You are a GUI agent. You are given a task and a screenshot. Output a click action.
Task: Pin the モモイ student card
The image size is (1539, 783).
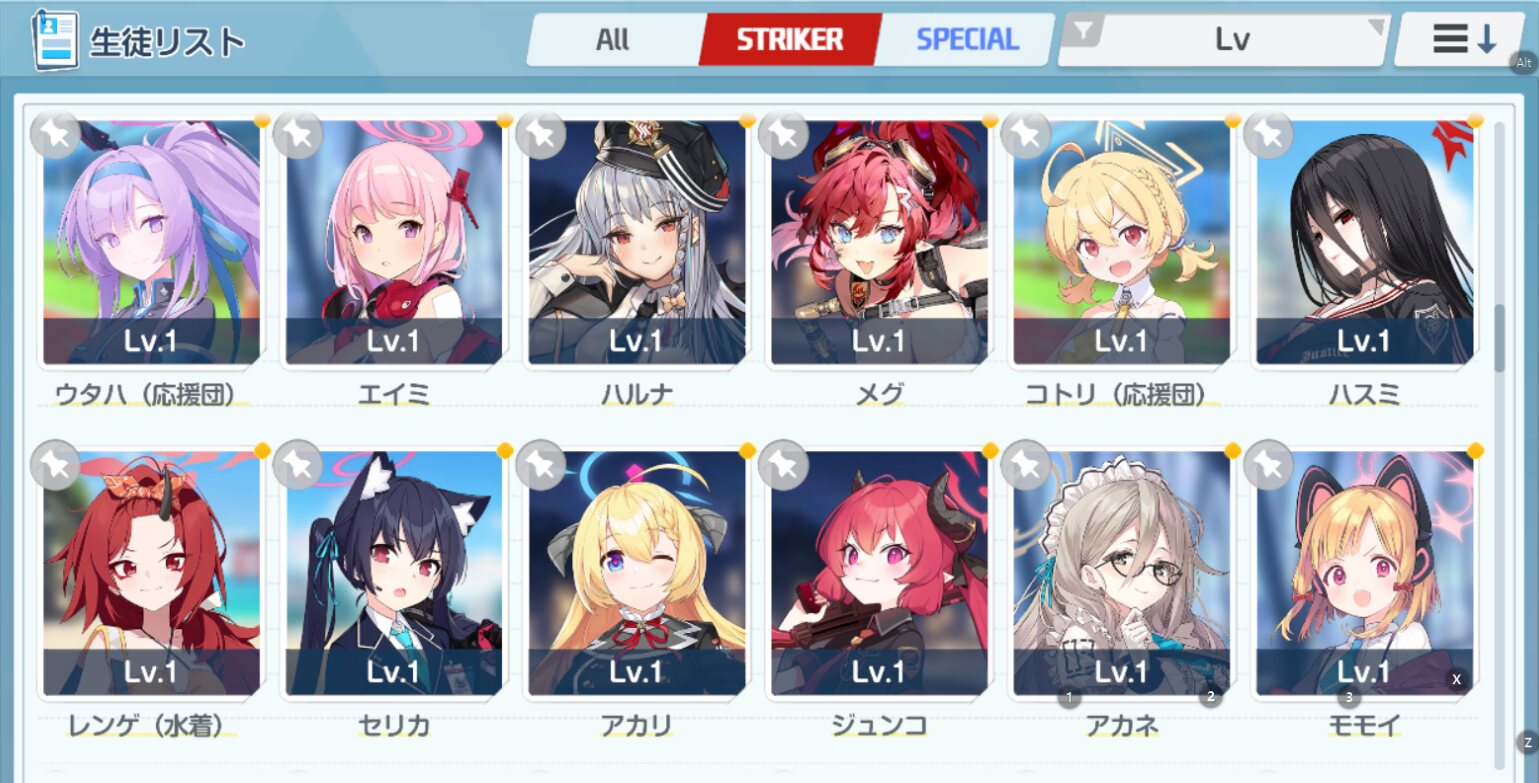tap(1269, 465)
